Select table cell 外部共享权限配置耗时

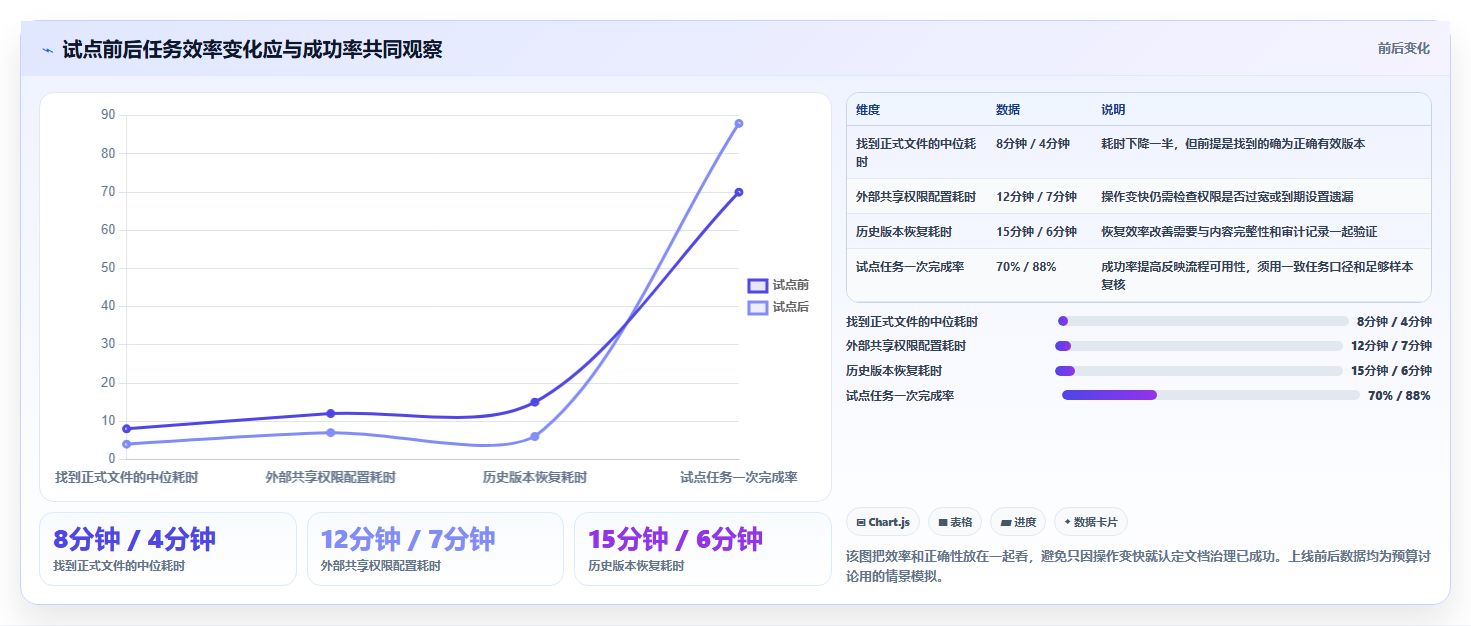916,197
